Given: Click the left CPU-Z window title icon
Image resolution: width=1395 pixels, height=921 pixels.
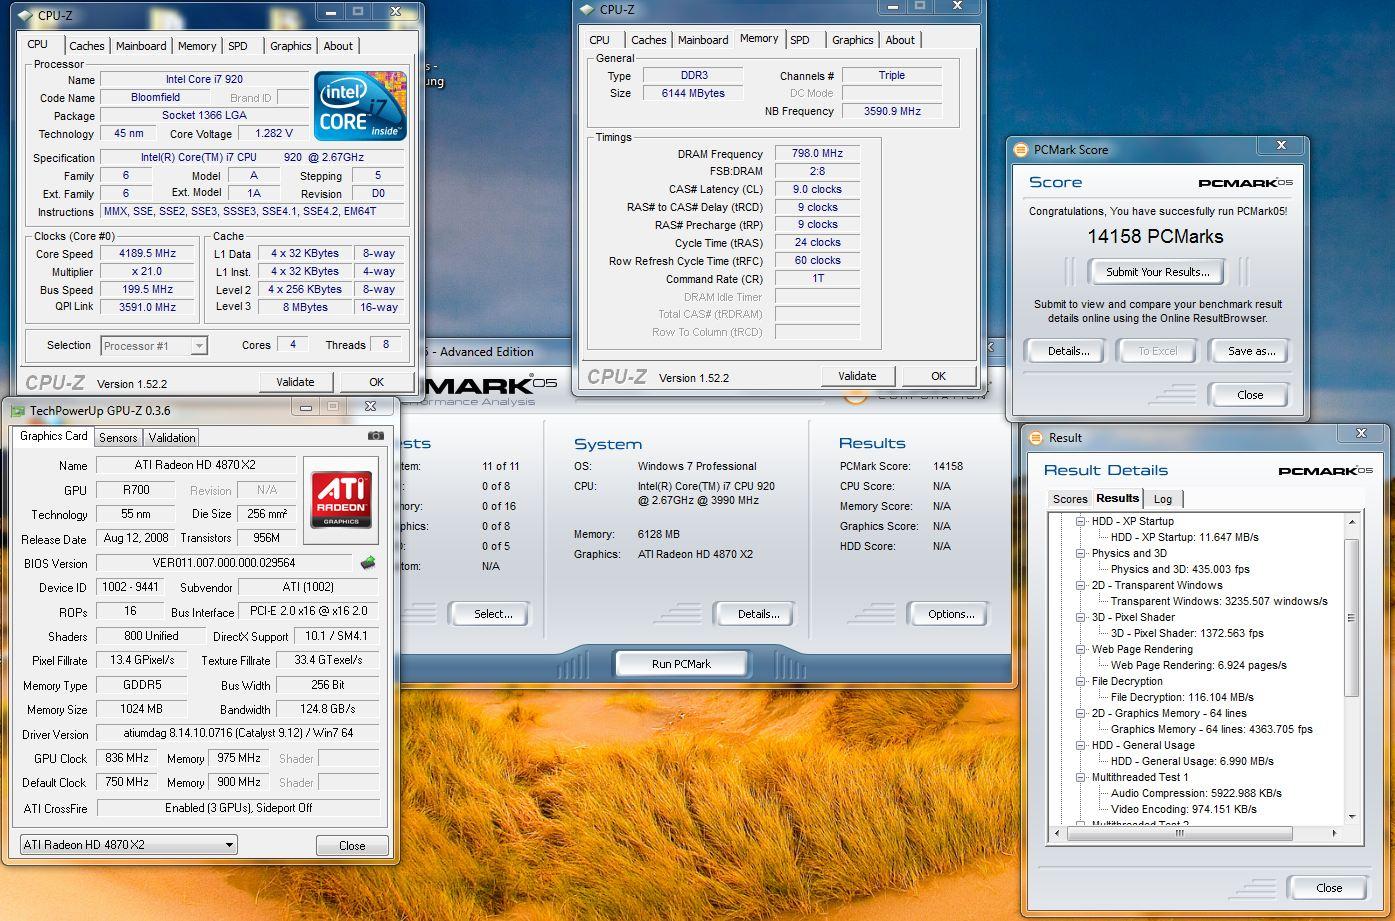Looking at the screenshot, I should [x=25, y=16].
